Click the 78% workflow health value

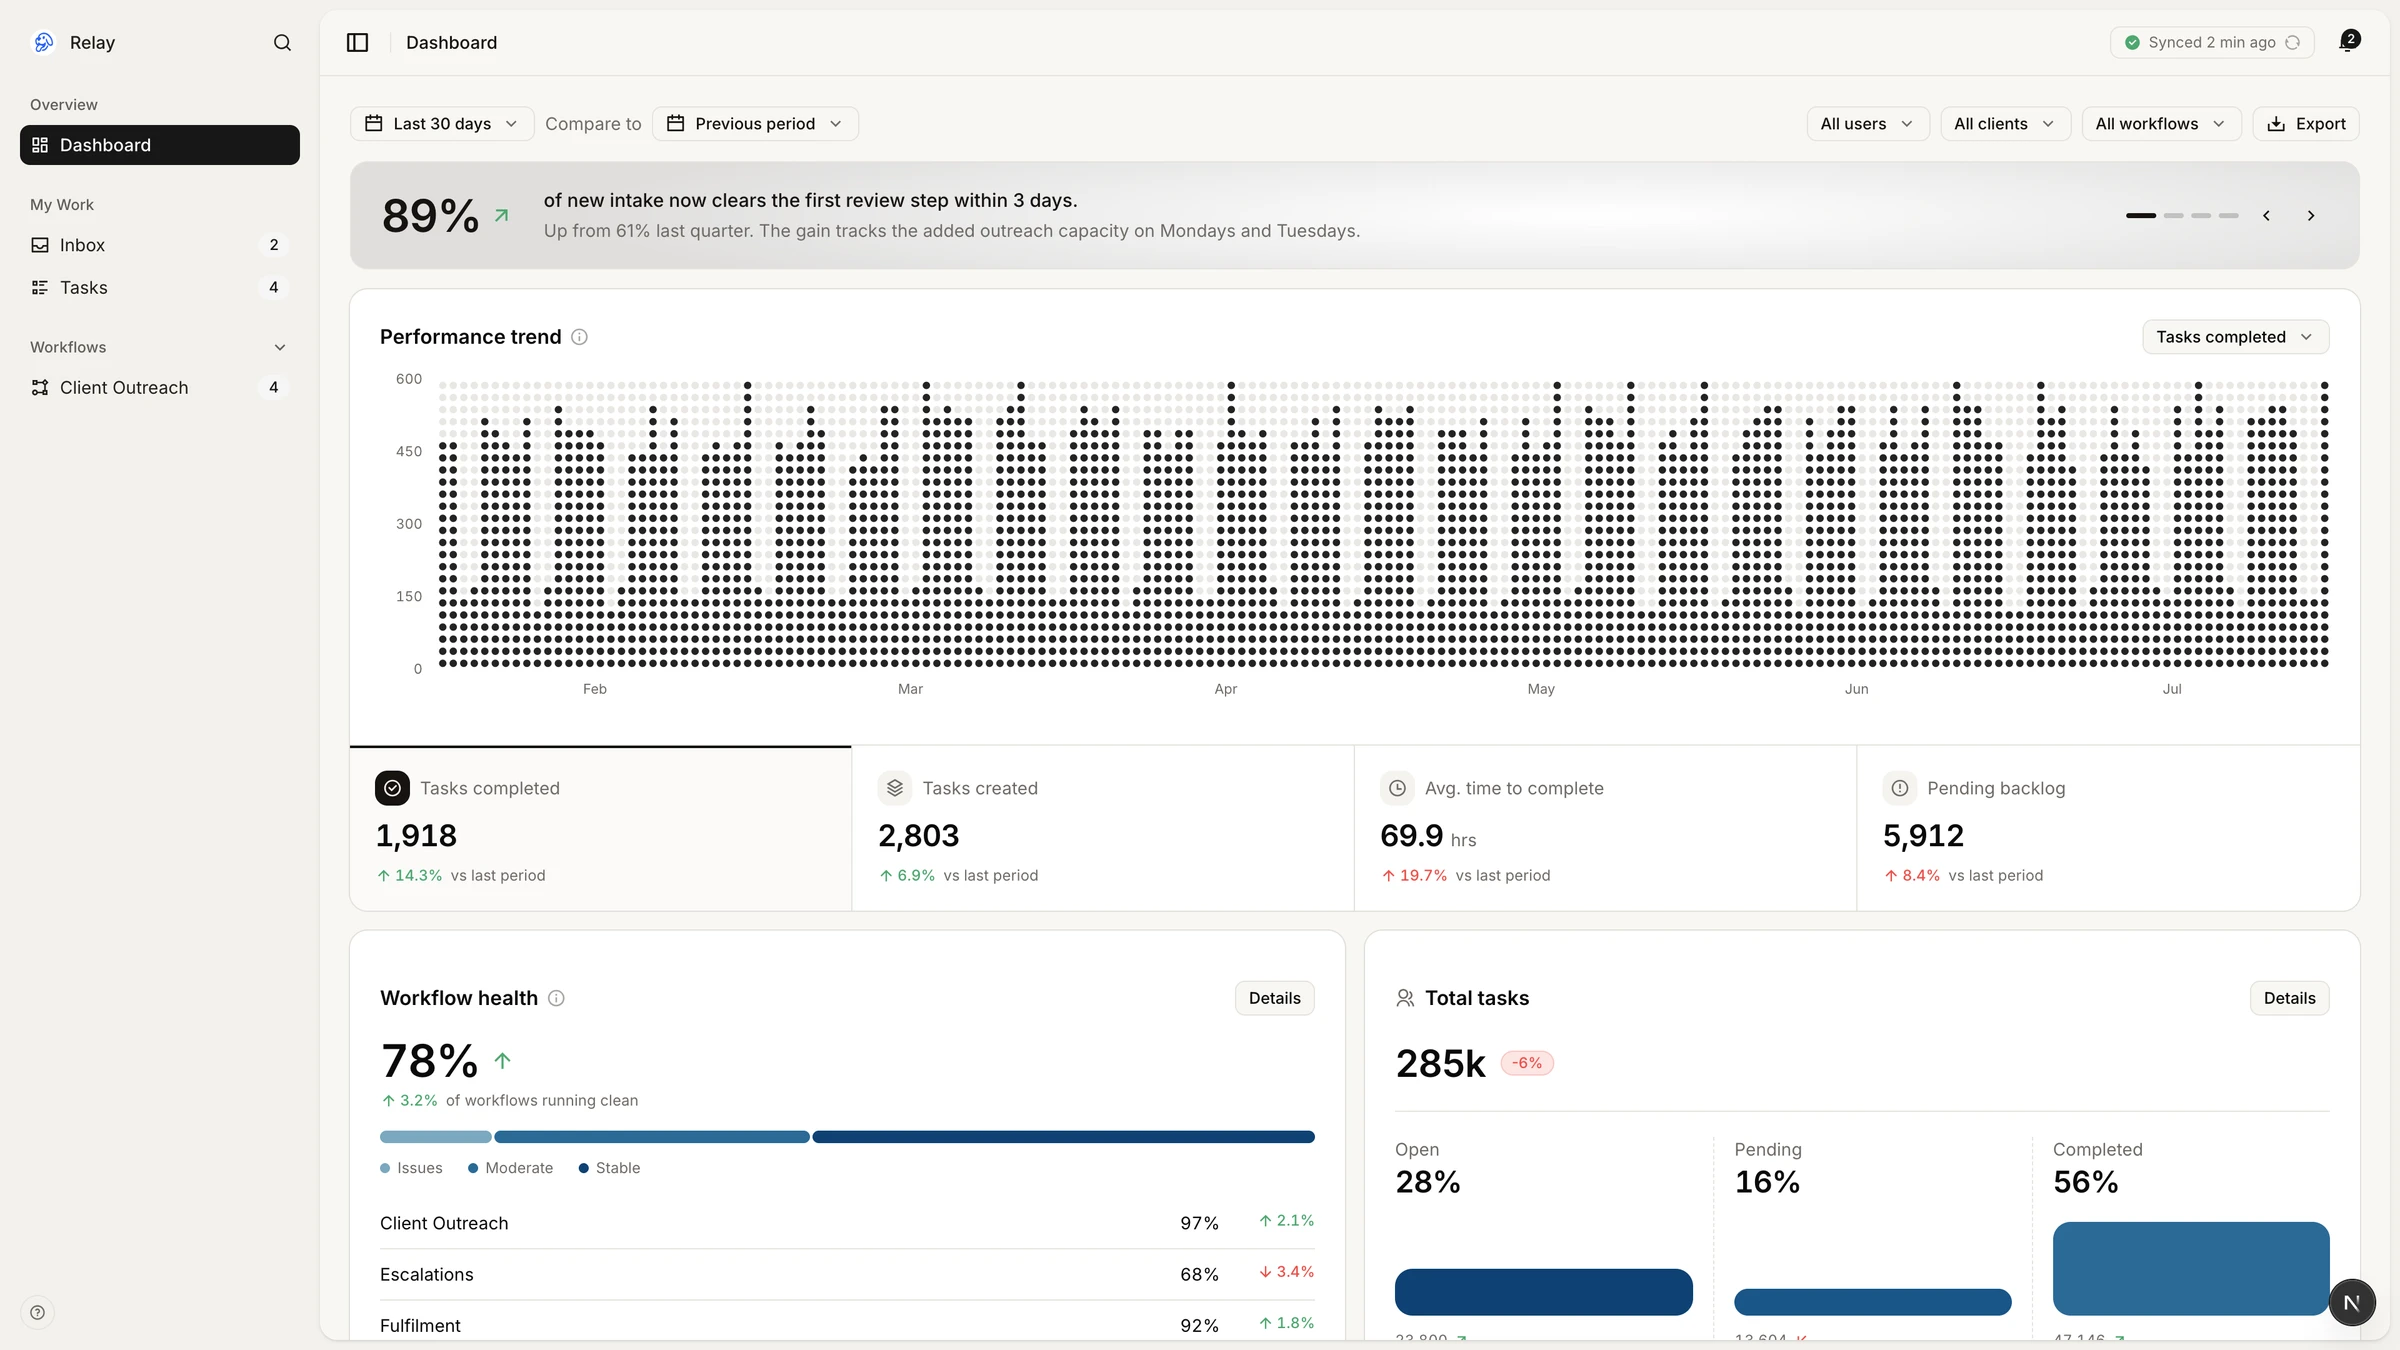(x=429, y=1061)
